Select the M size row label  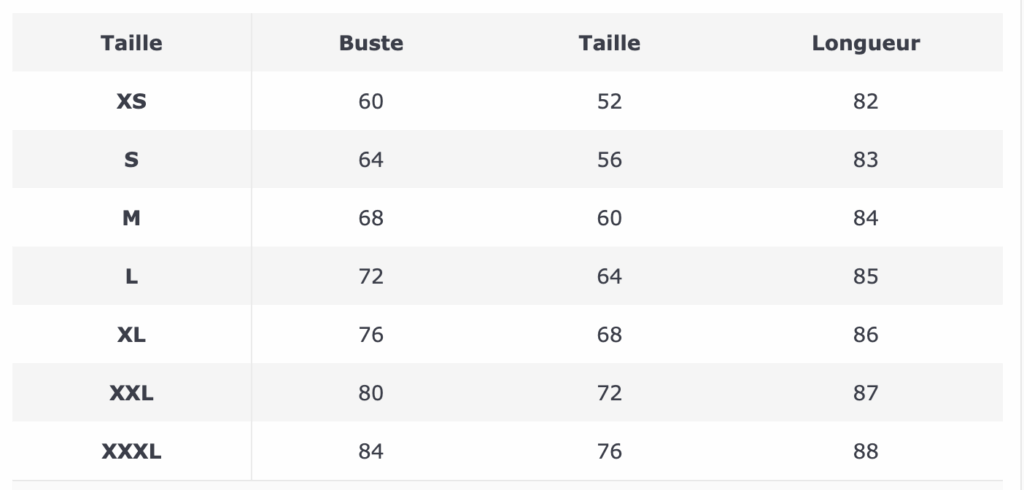pyautogui.click(x=131, y=218)
